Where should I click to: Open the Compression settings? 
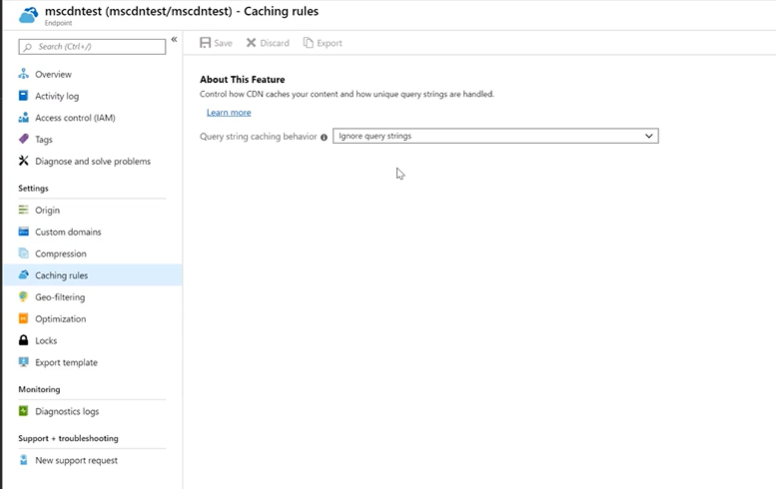[60, 253]
